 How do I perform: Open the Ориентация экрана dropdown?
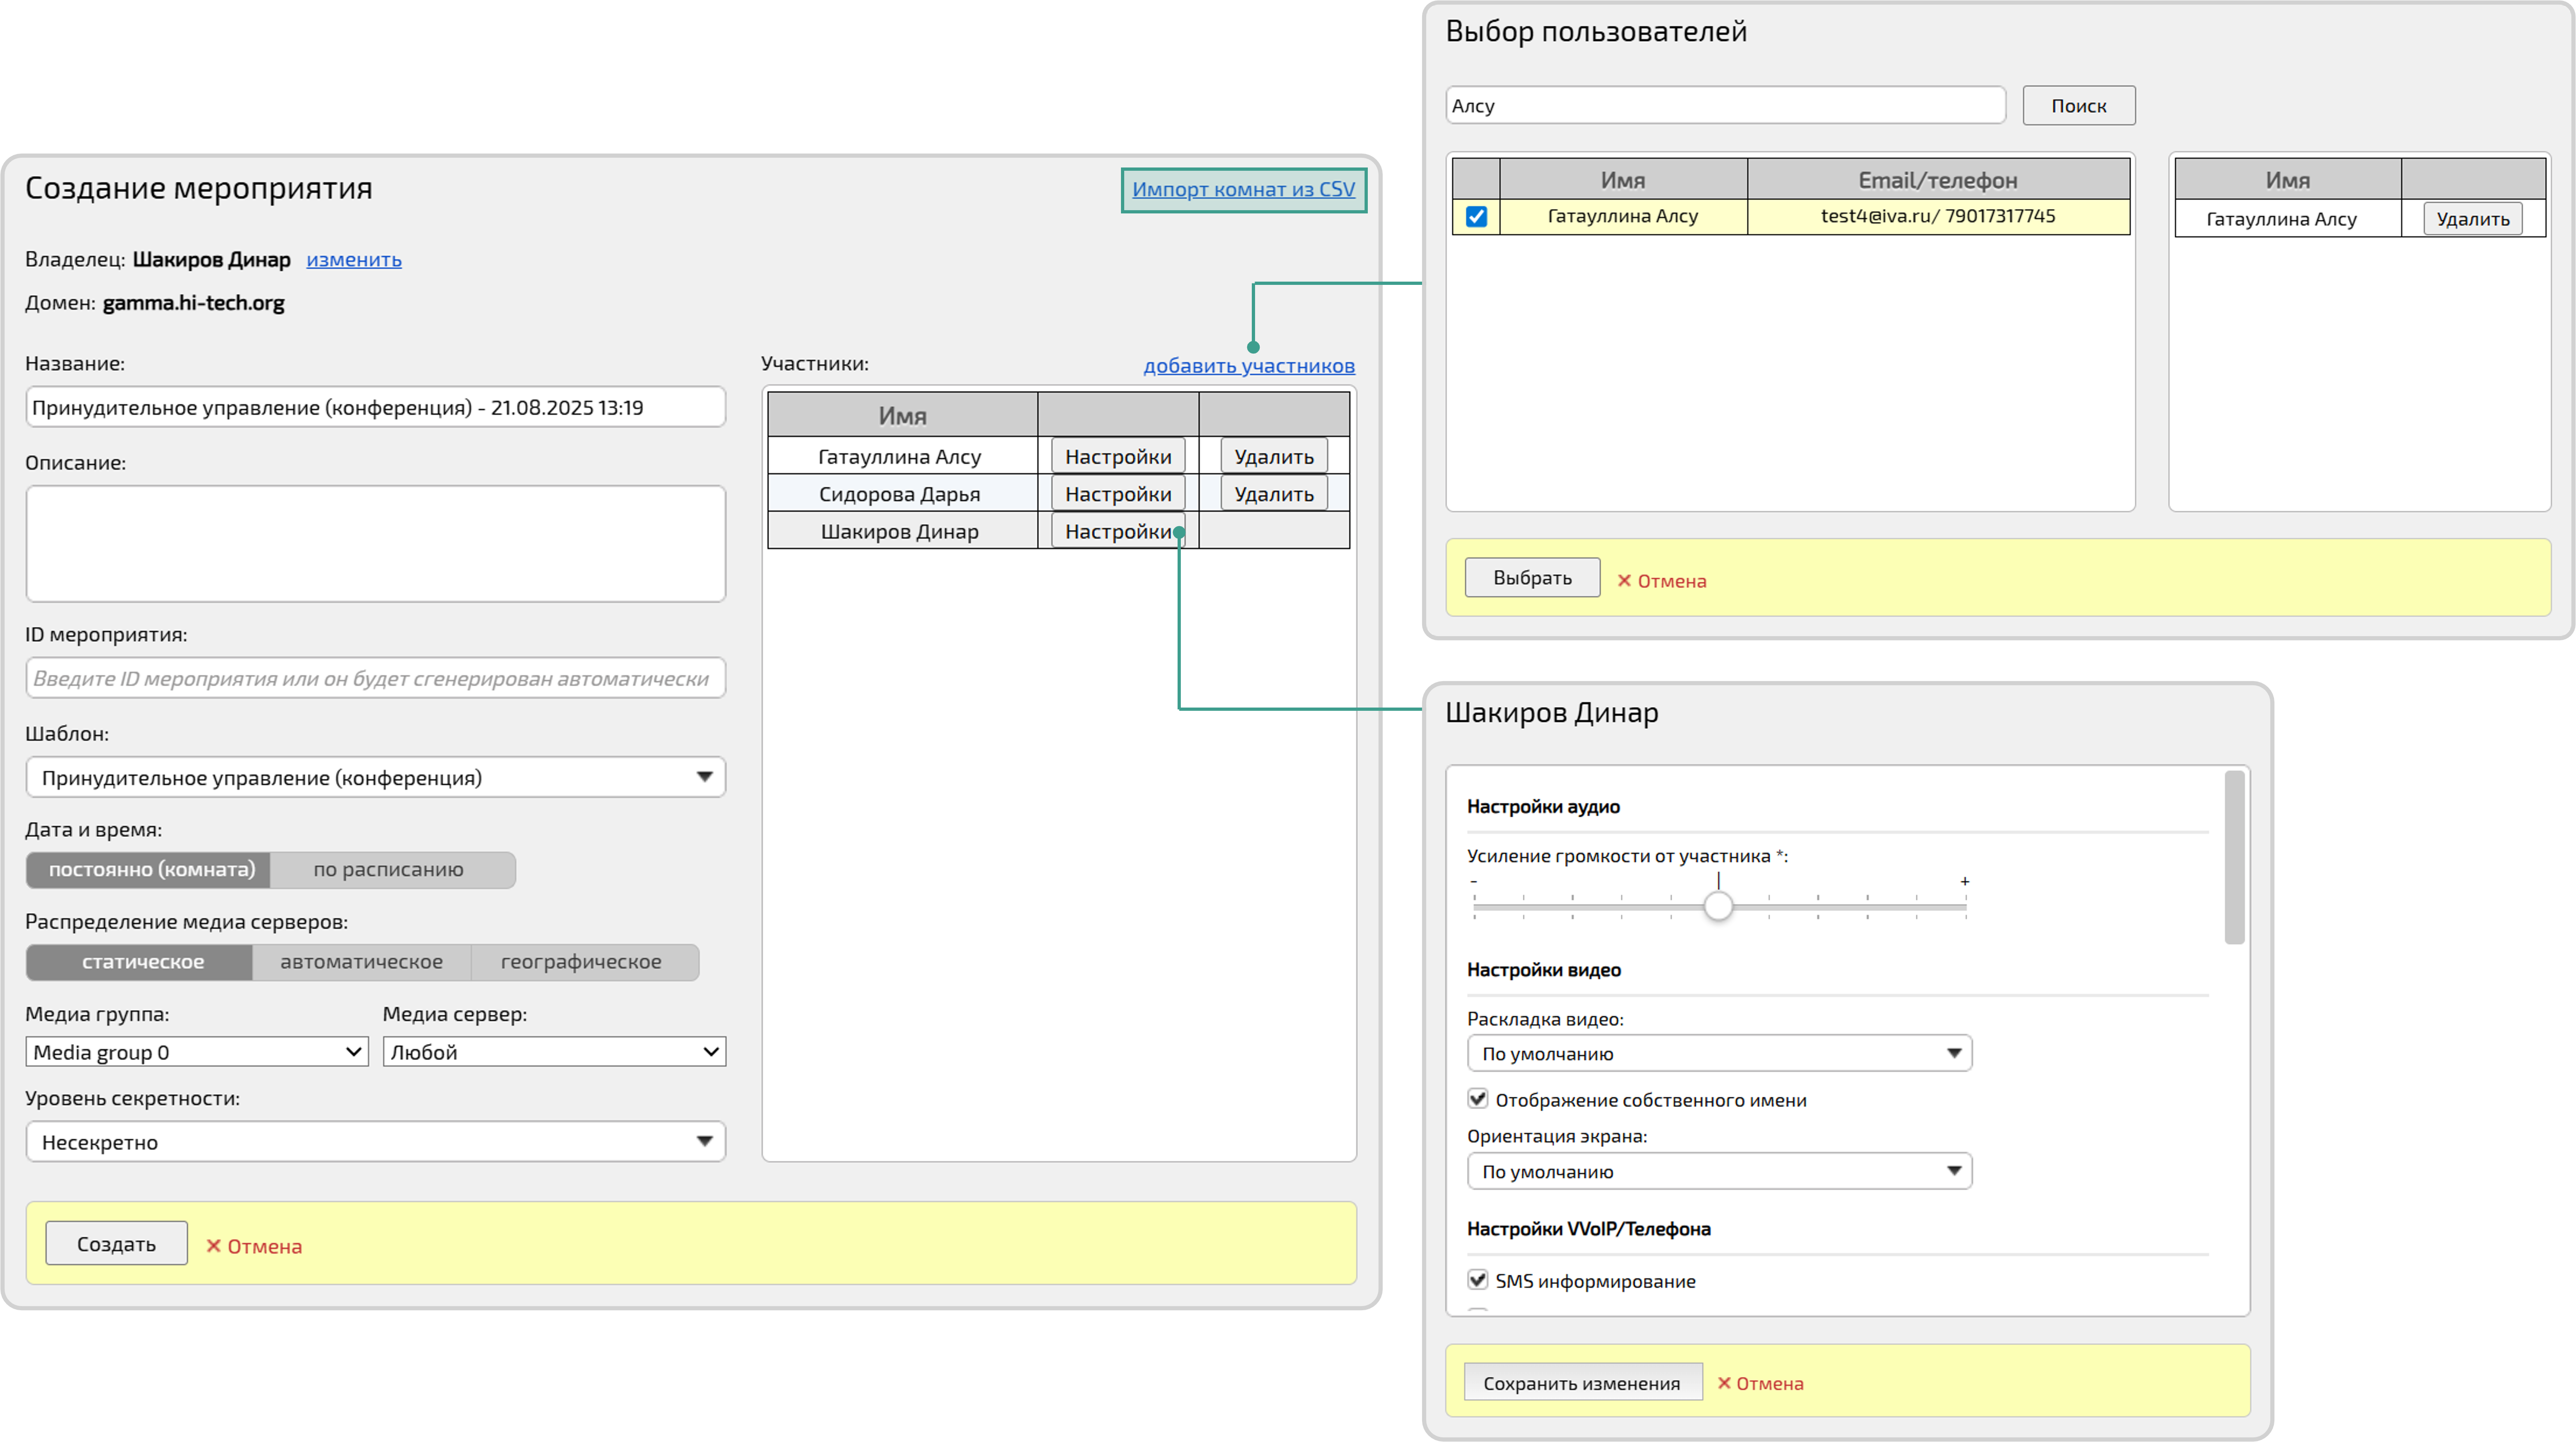tap(1718, 1171)
